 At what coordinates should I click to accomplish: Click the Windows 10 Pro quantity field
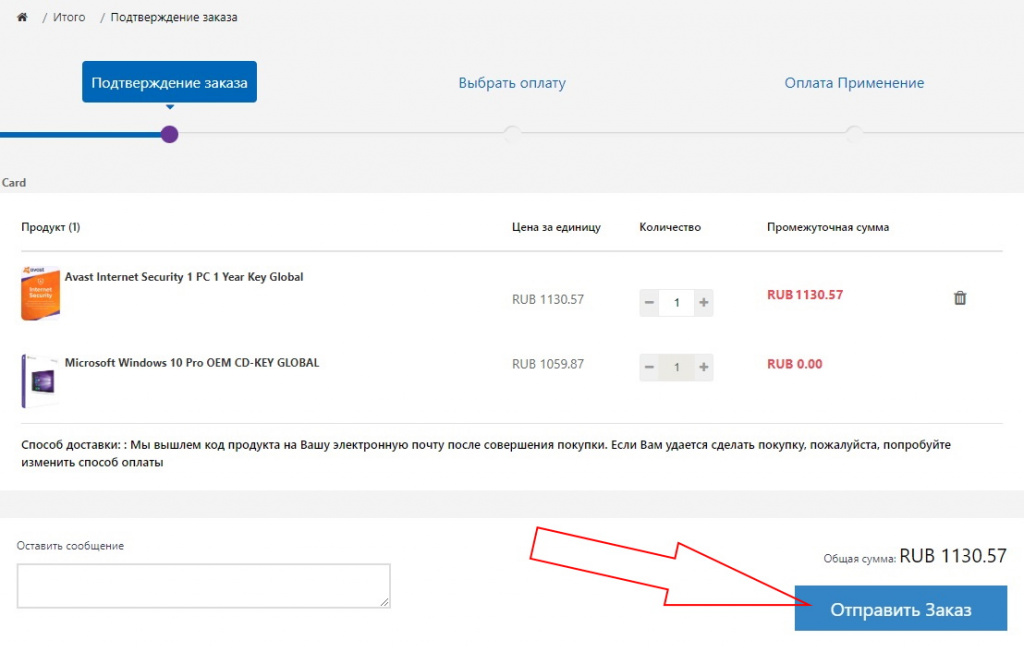[x=677, y=368]
